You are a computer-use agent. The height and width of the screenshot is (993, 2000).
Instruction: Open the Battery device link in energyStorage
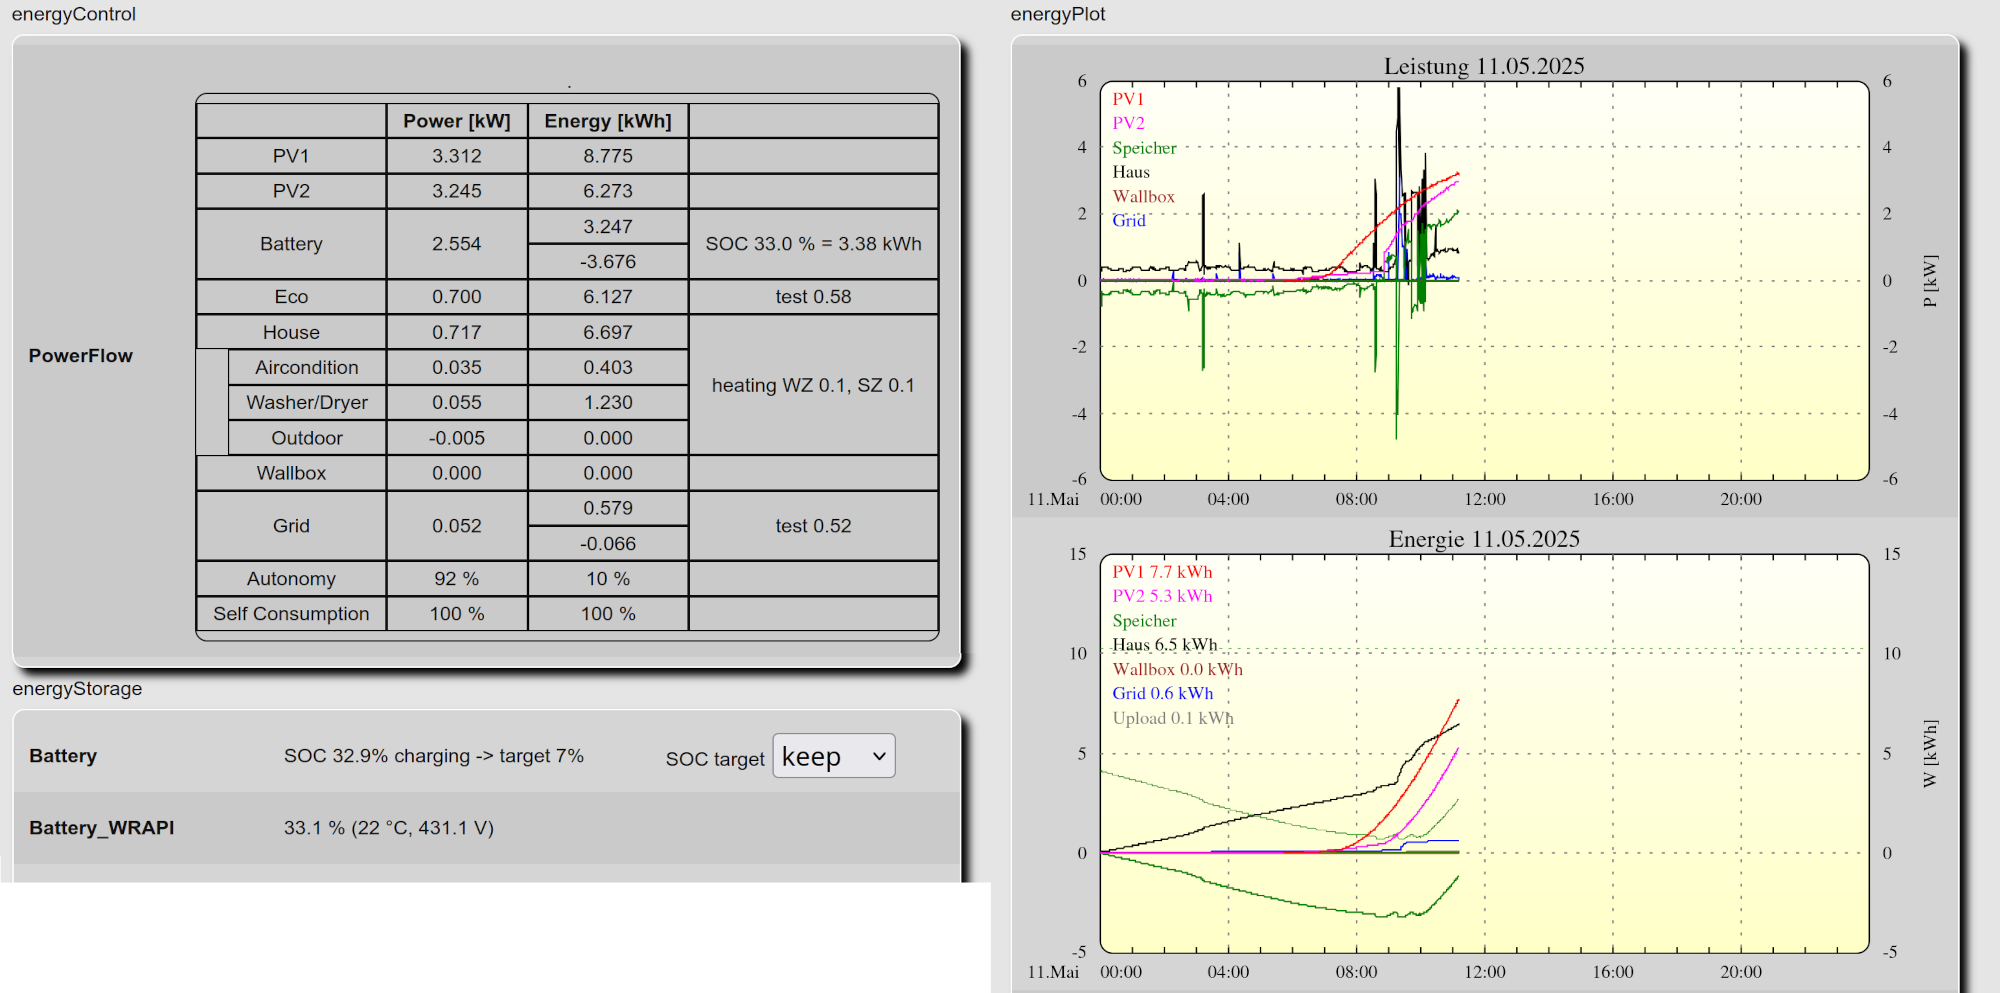63,756
